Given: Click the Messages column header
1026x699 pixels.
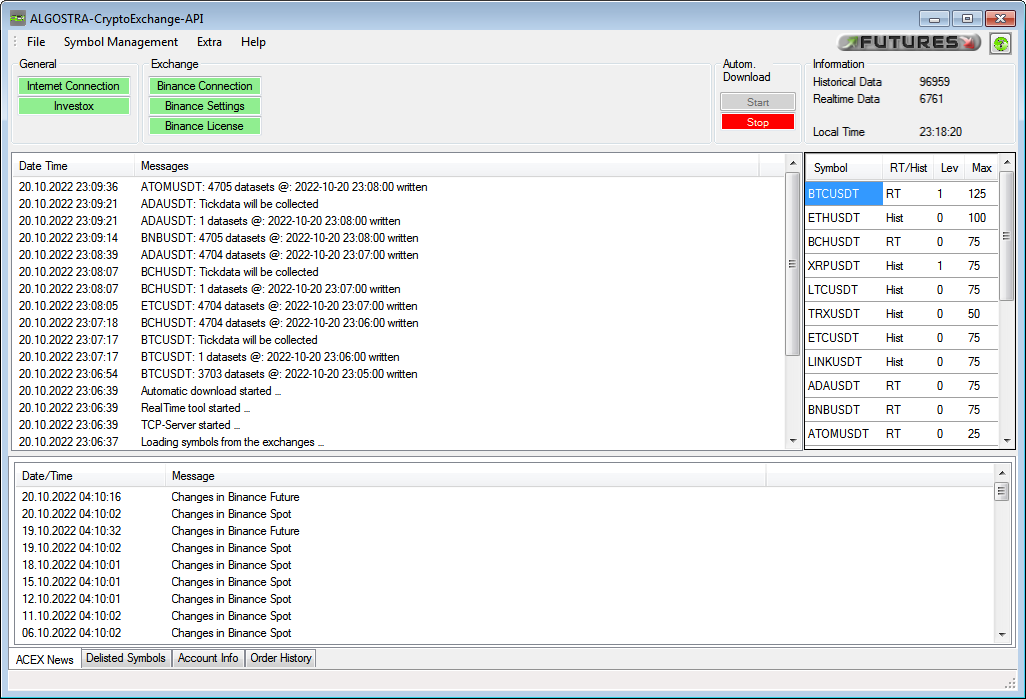Looking at the screenshot, I should point(446,166).
